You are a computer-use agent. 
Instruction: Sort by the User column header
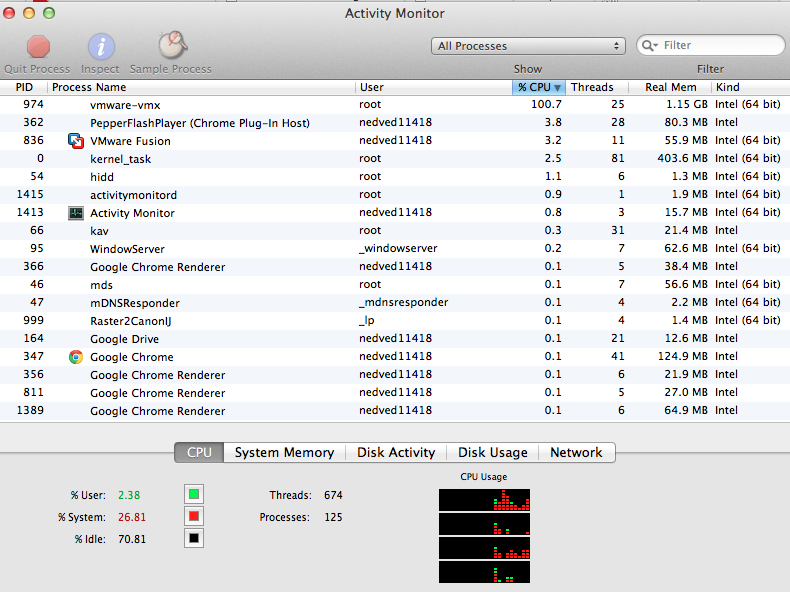(434, 87)
